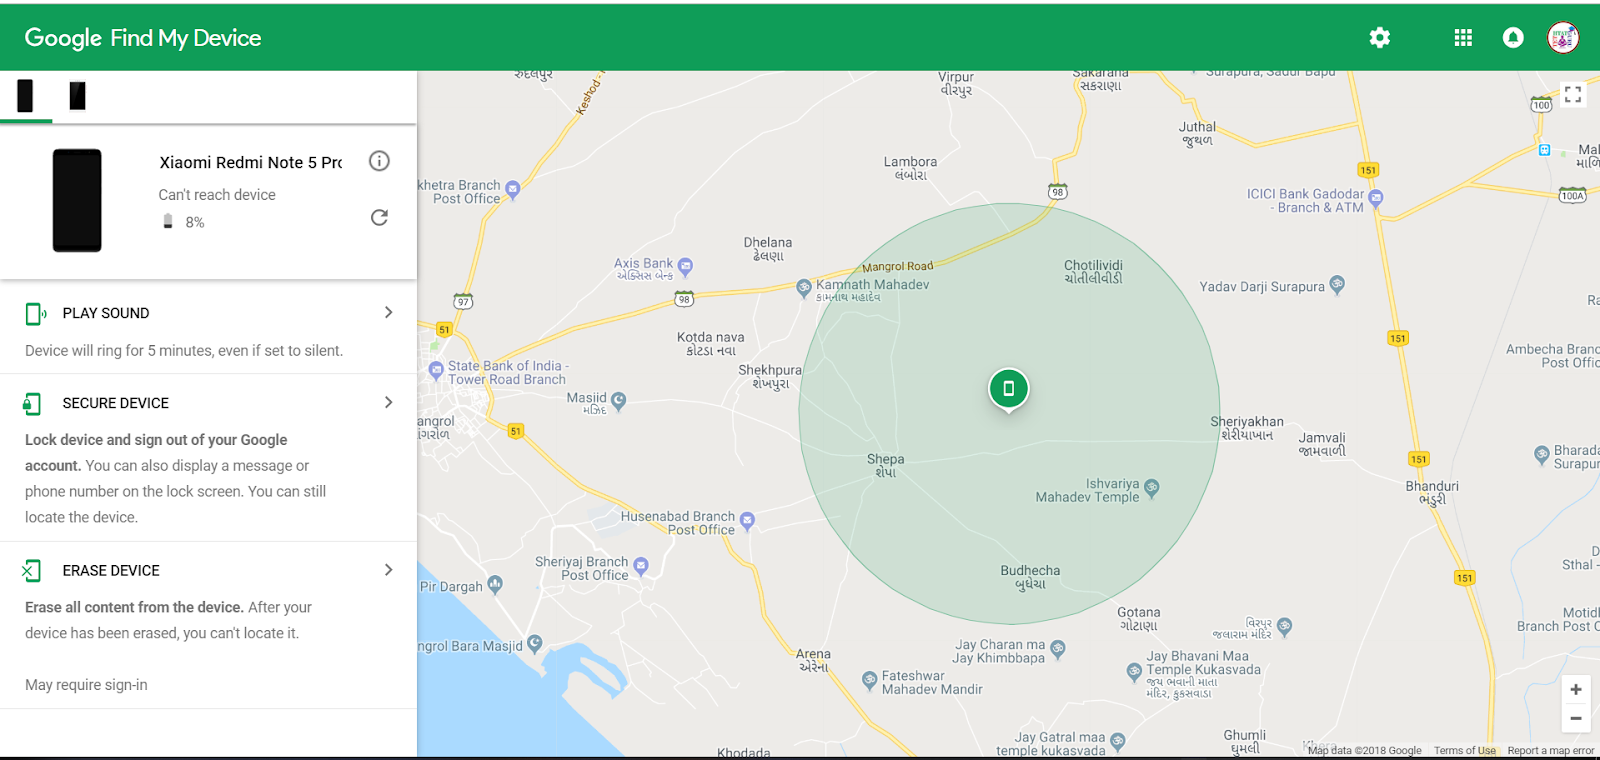Click the Play Sound phone icon

coord(35,314)
